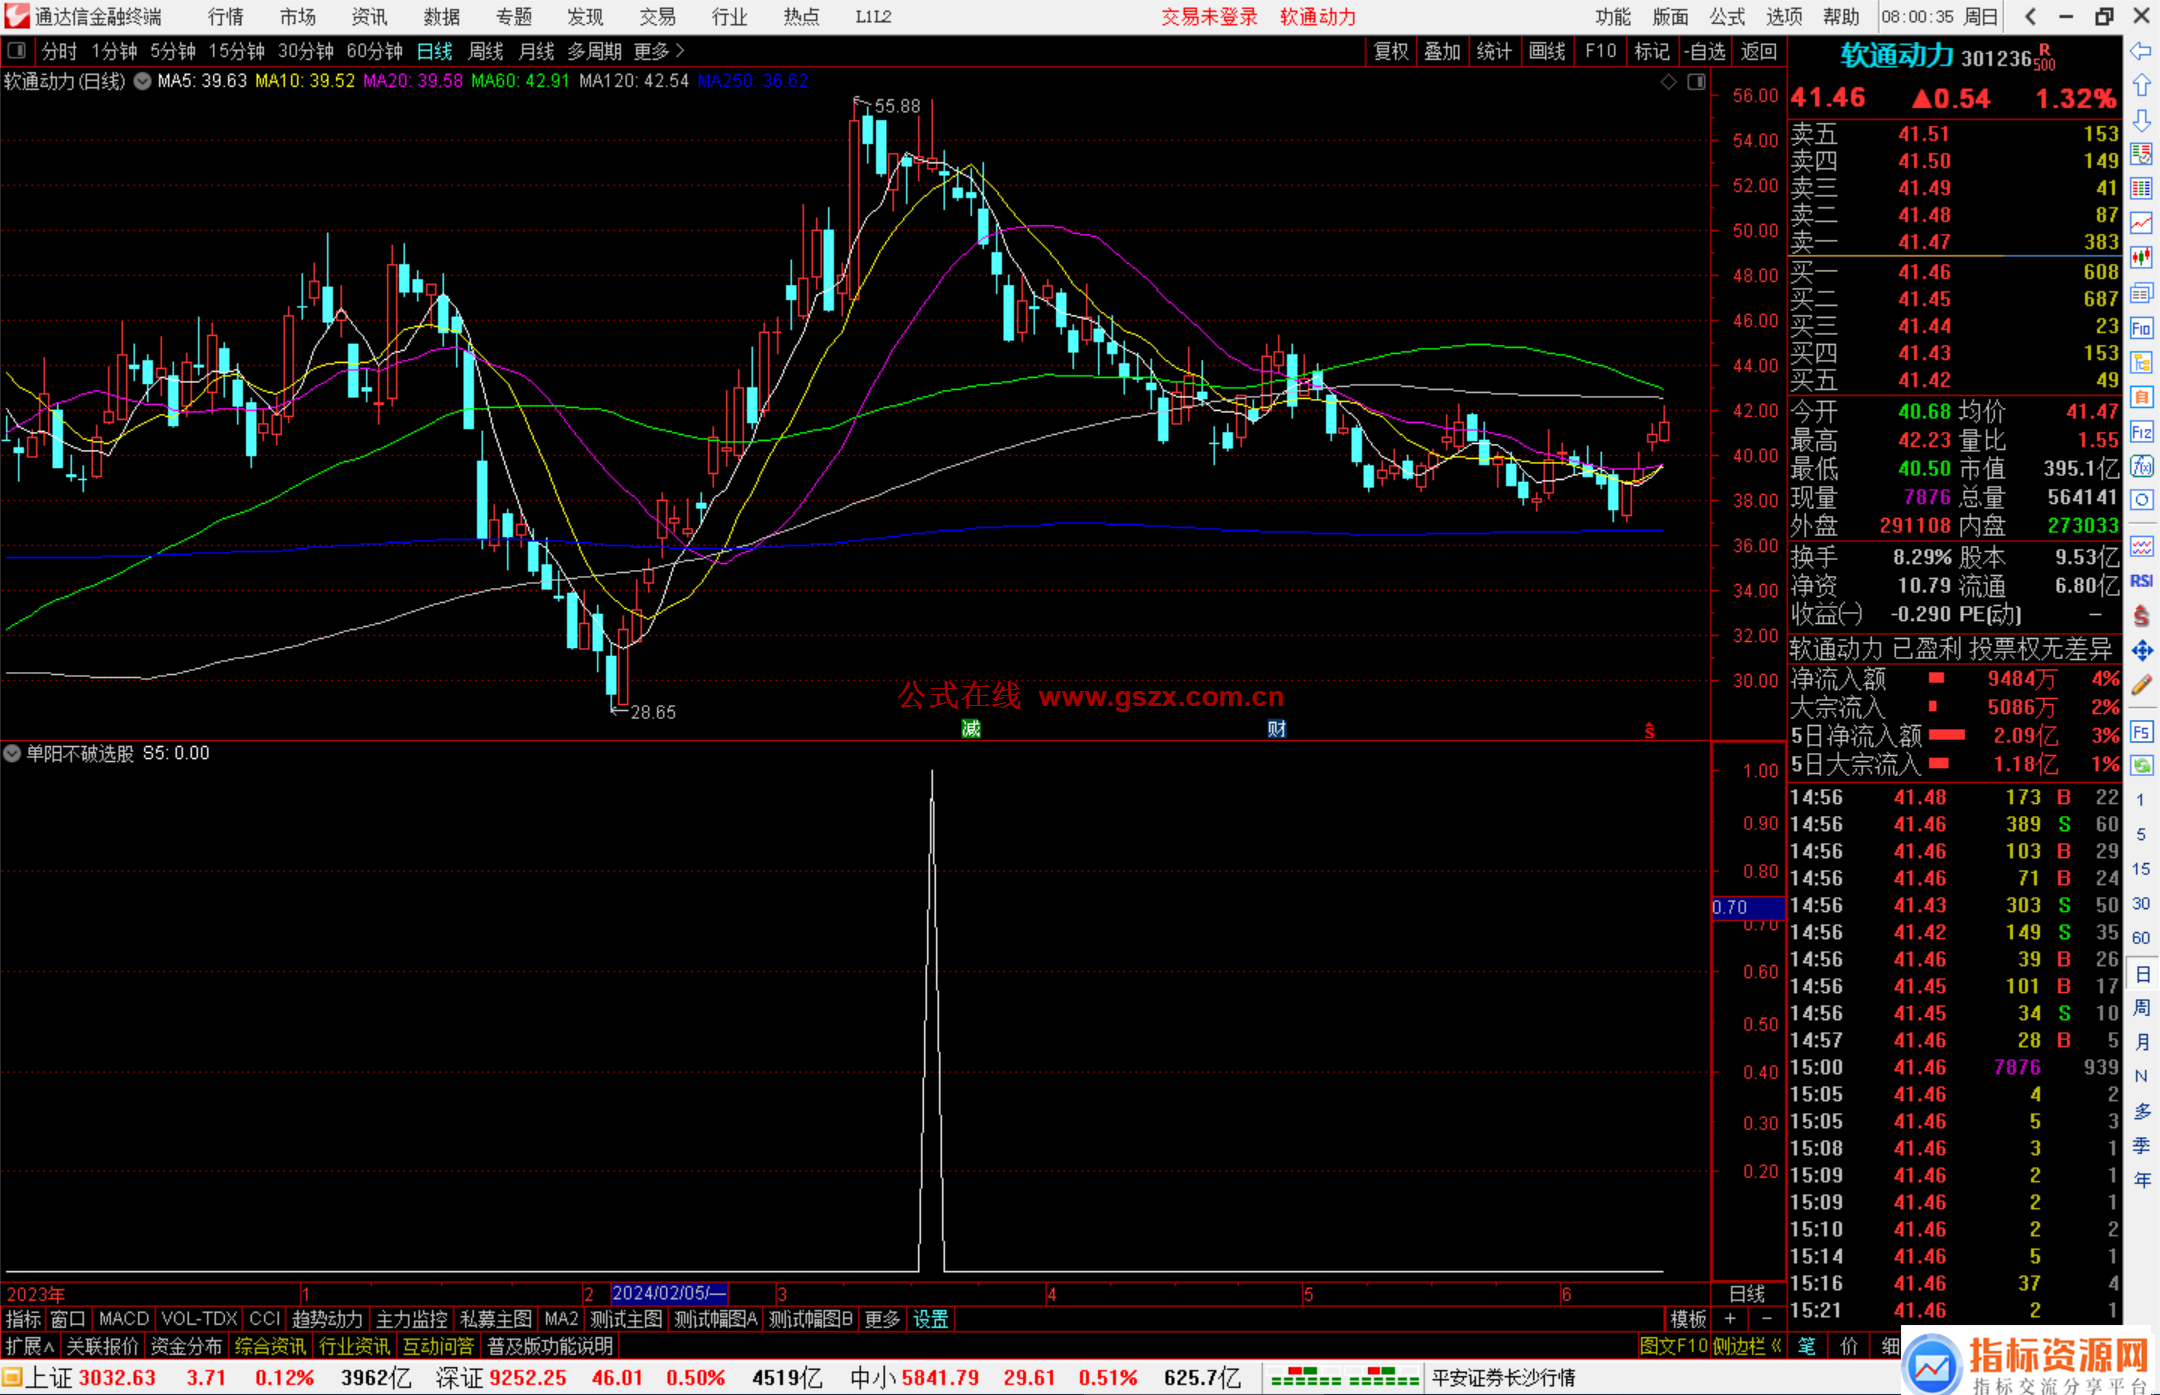2160x1395 pixels.
Task: Click the left arrow back icon in sidebar
Action: [x=2141, y=51]
